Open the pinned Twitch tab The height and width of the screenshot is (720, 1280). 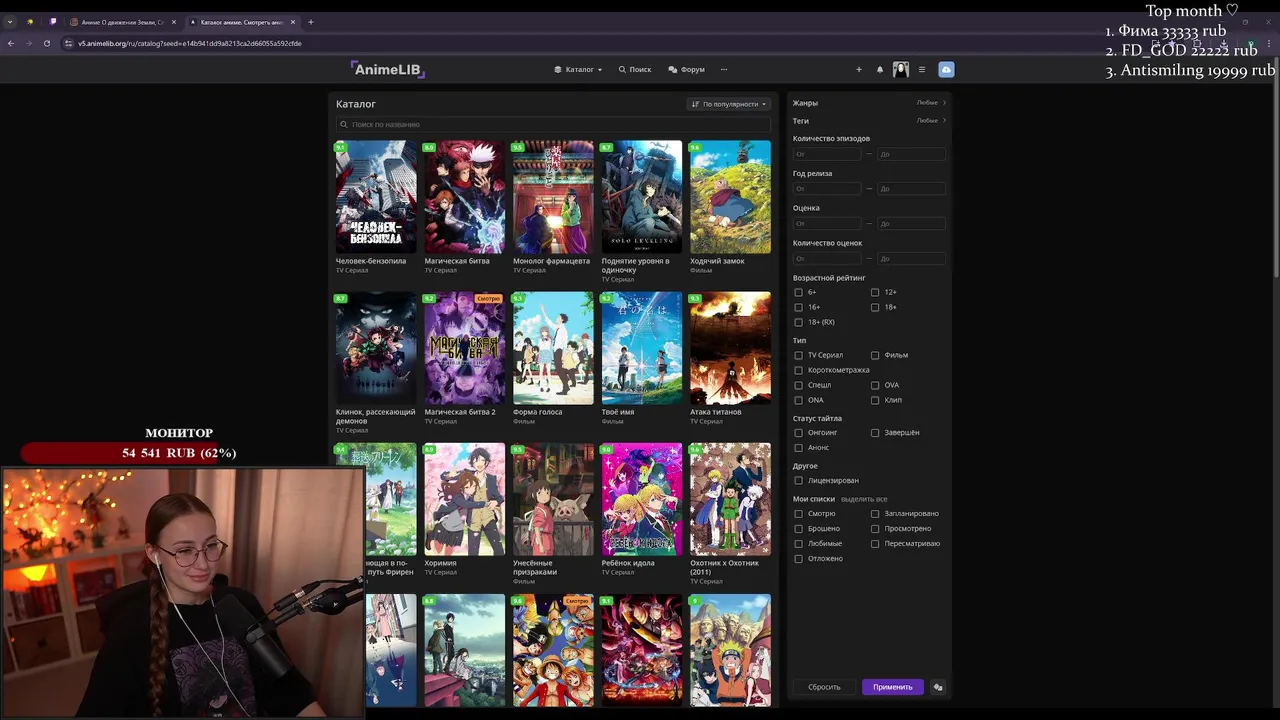(53, 22)
